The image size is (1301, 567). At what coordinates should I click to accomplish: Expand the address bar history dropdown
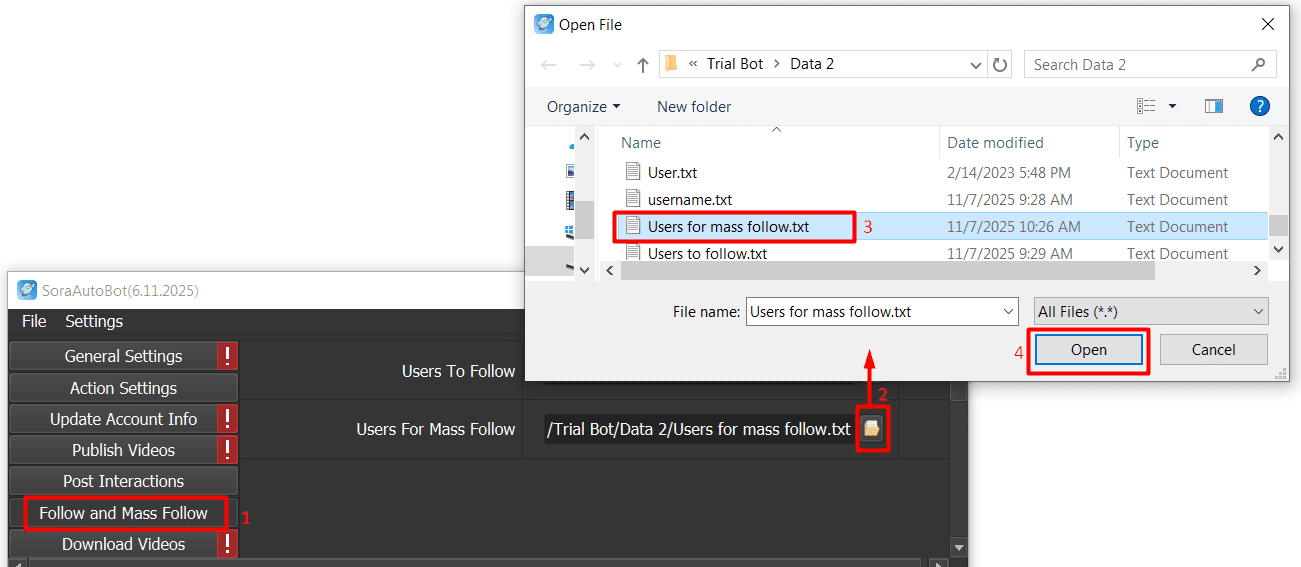point(976,65)
